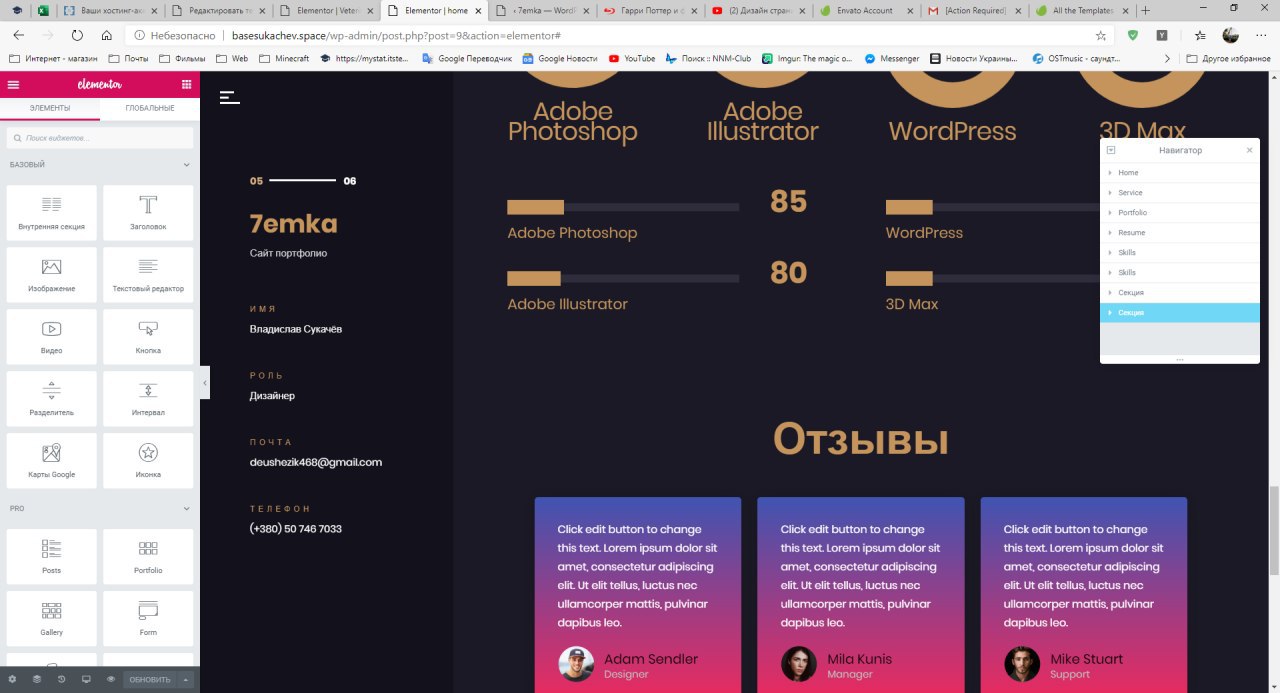Viewport: 1280px width, 693px height.
Task: Close the Навигатор panel
Action: (x=1249, y=150)
